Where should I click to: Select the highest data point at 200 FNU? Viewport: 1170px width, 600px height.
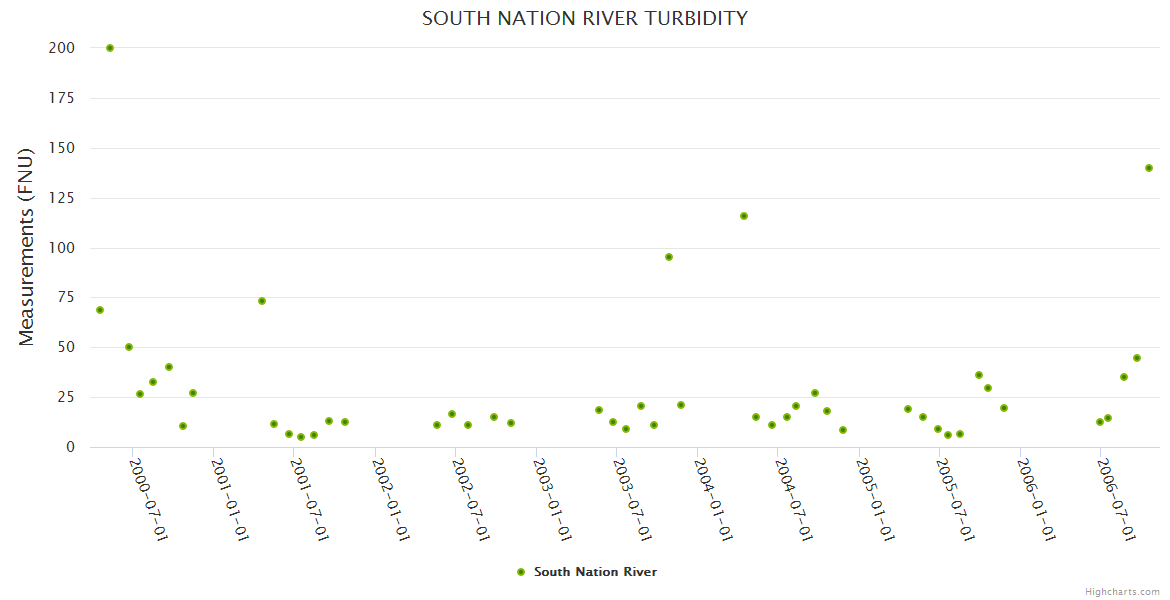tap(110, 48)
